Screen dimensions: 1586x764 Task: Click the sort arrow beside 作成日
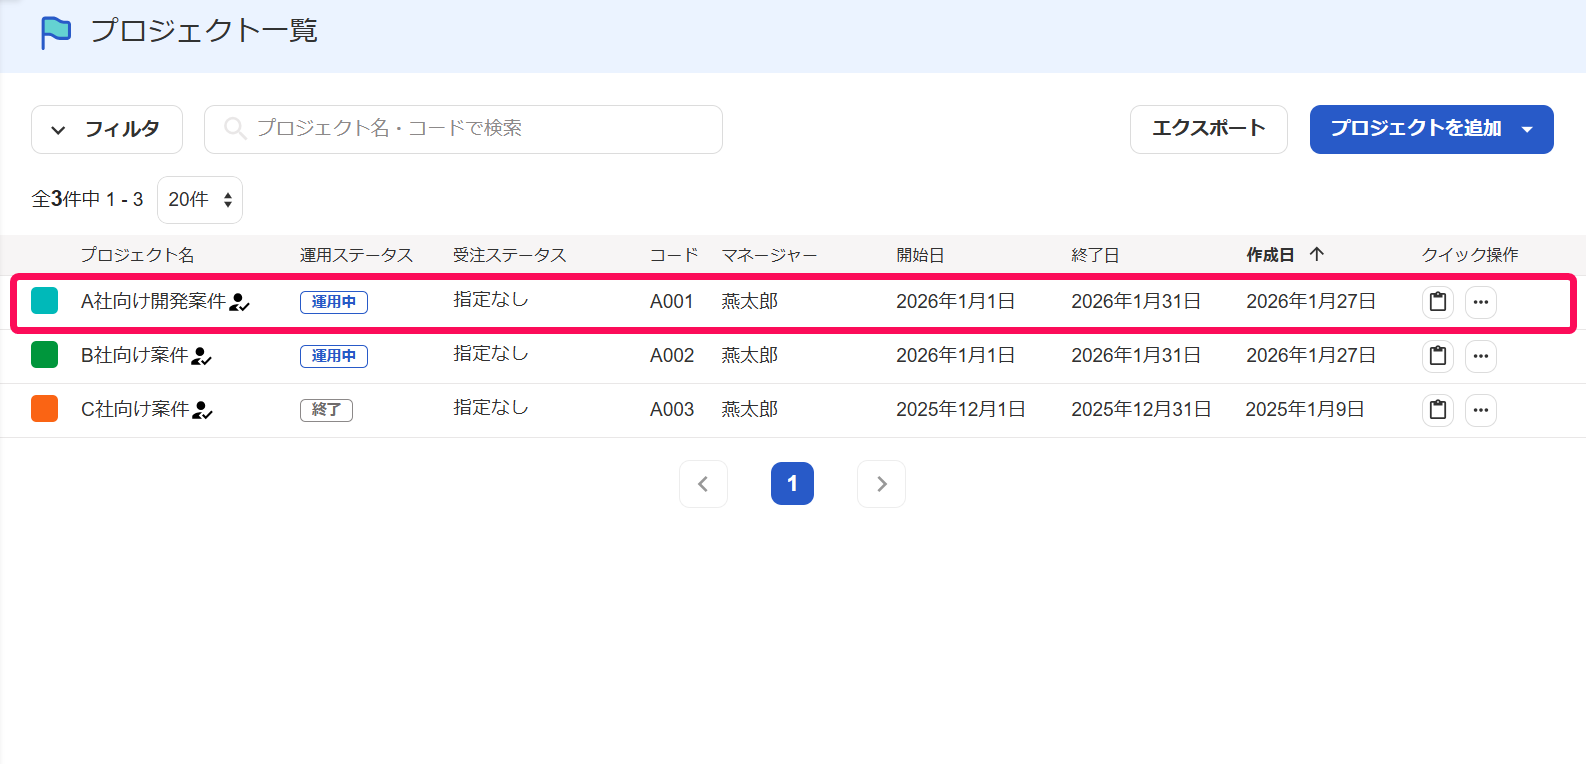1317,254
